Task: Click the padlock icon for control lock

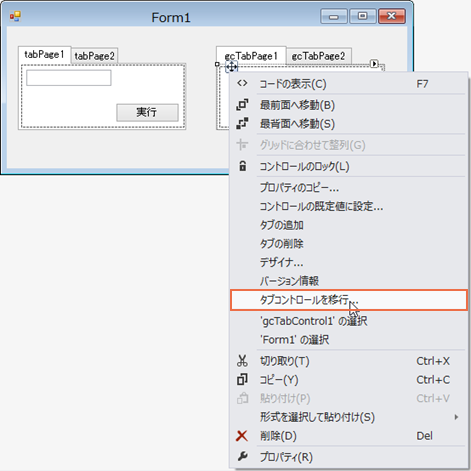Action: pyautogui.click(x=243, y=166)
